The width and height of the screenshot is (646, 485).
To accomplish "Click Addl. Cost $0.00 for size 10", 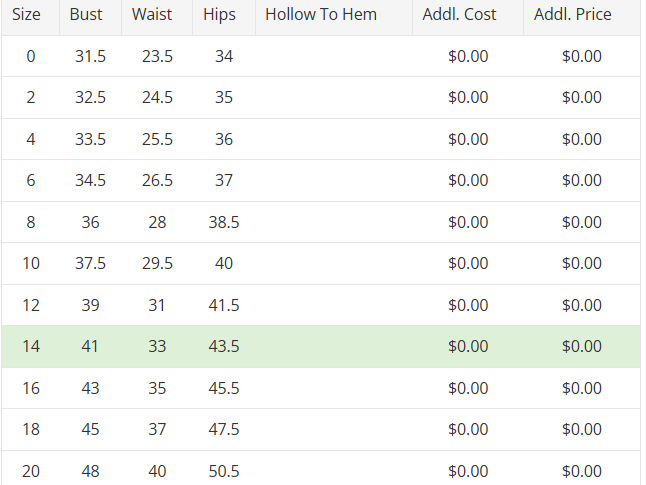I will (x=468, y=264).
